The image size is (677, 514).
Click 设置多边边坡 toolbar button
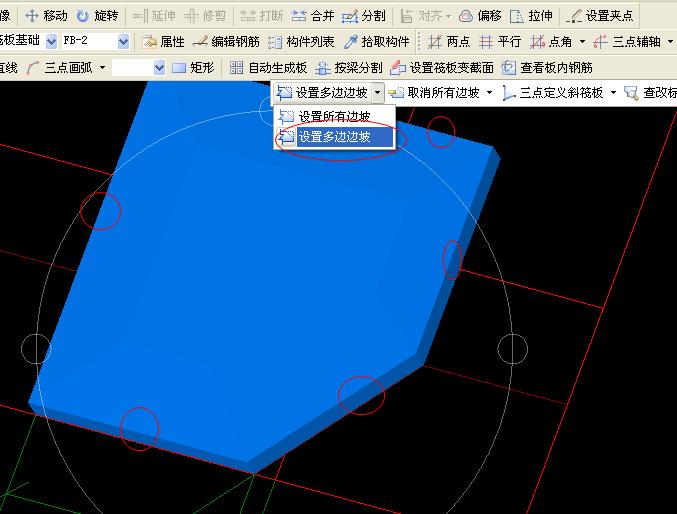[322, 92]
